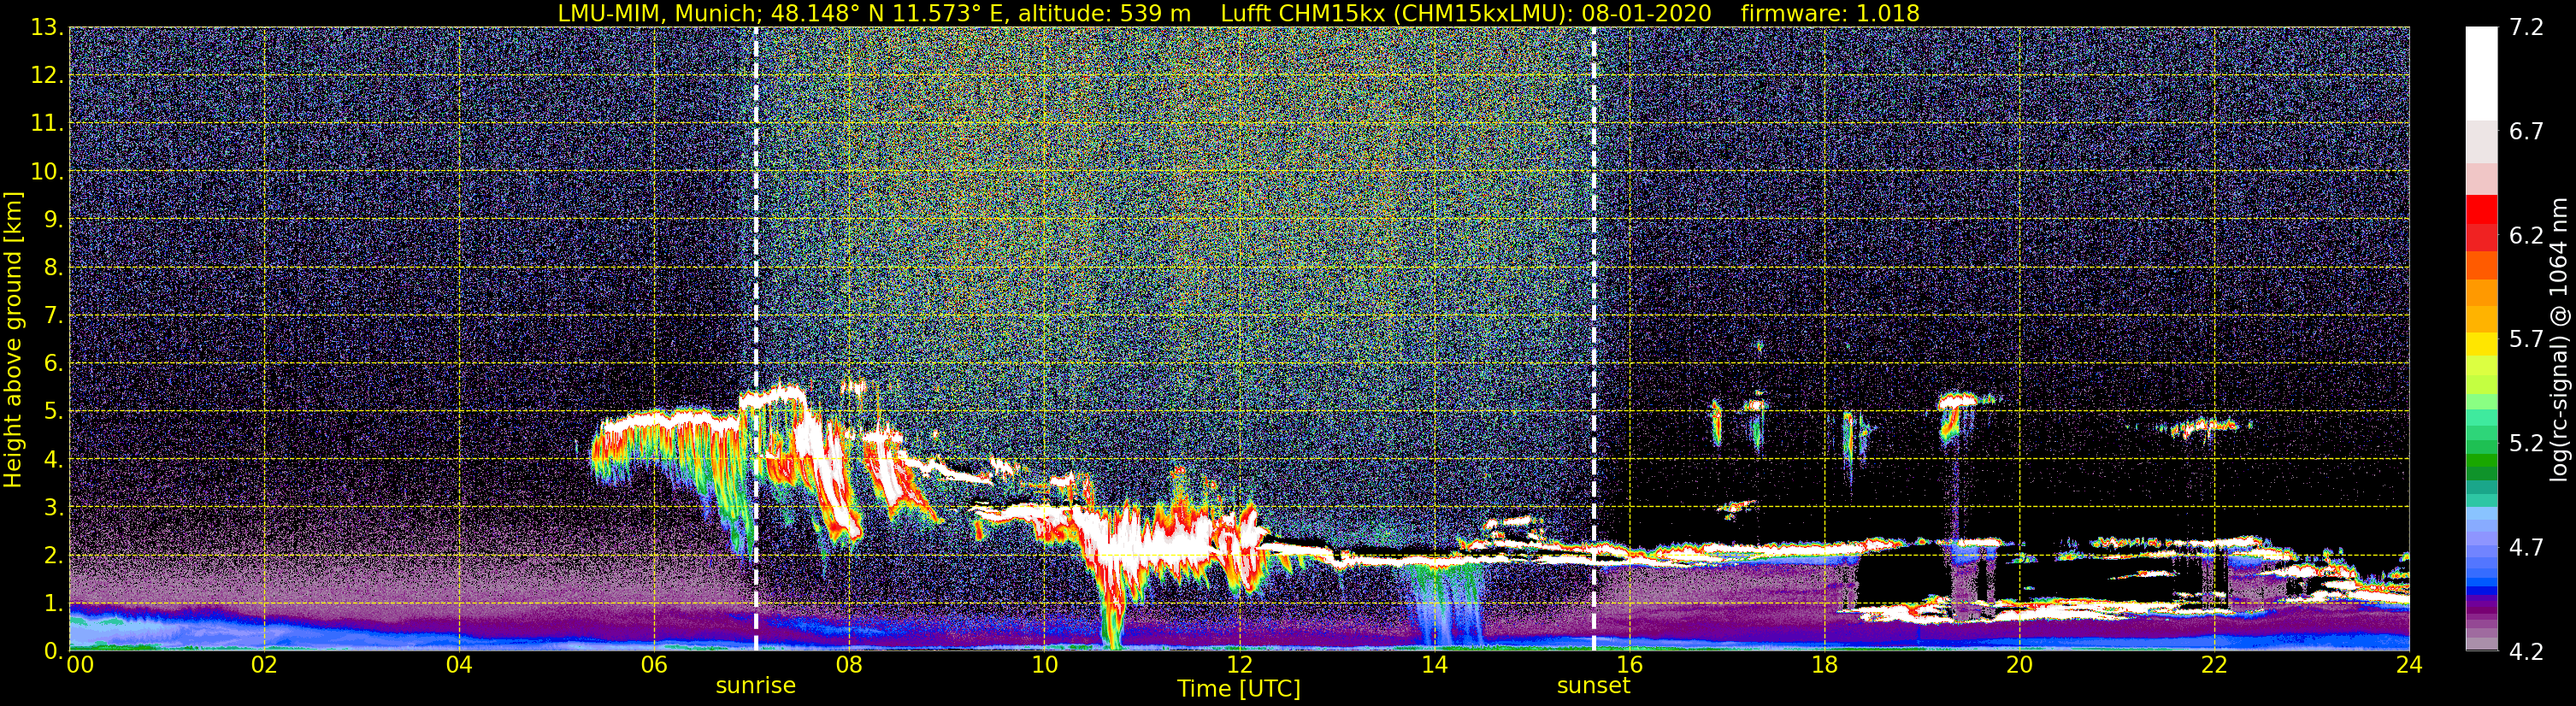
Task: Click the dashed sunrise marker line
Action: click(756, 340)
